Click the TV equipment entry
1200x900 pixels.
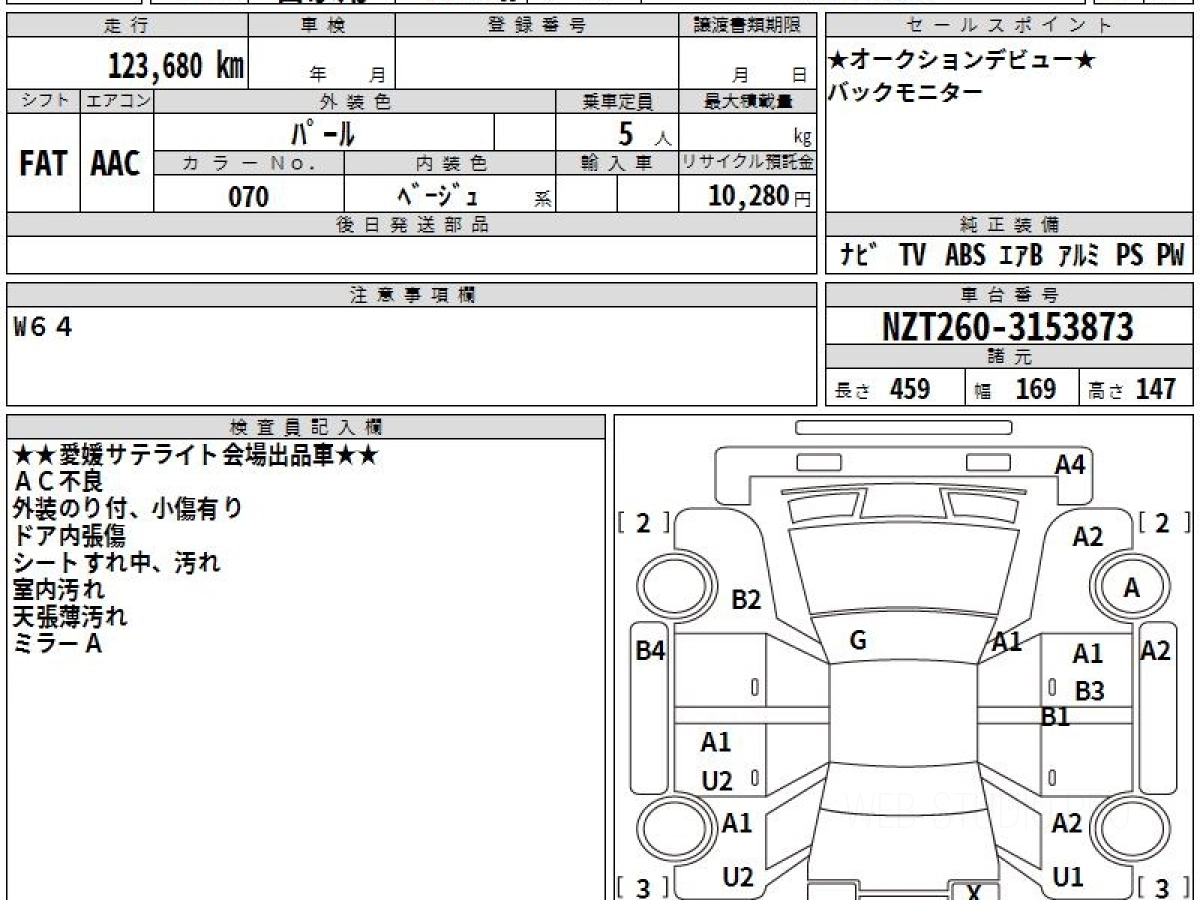click(x=912, y=255)
